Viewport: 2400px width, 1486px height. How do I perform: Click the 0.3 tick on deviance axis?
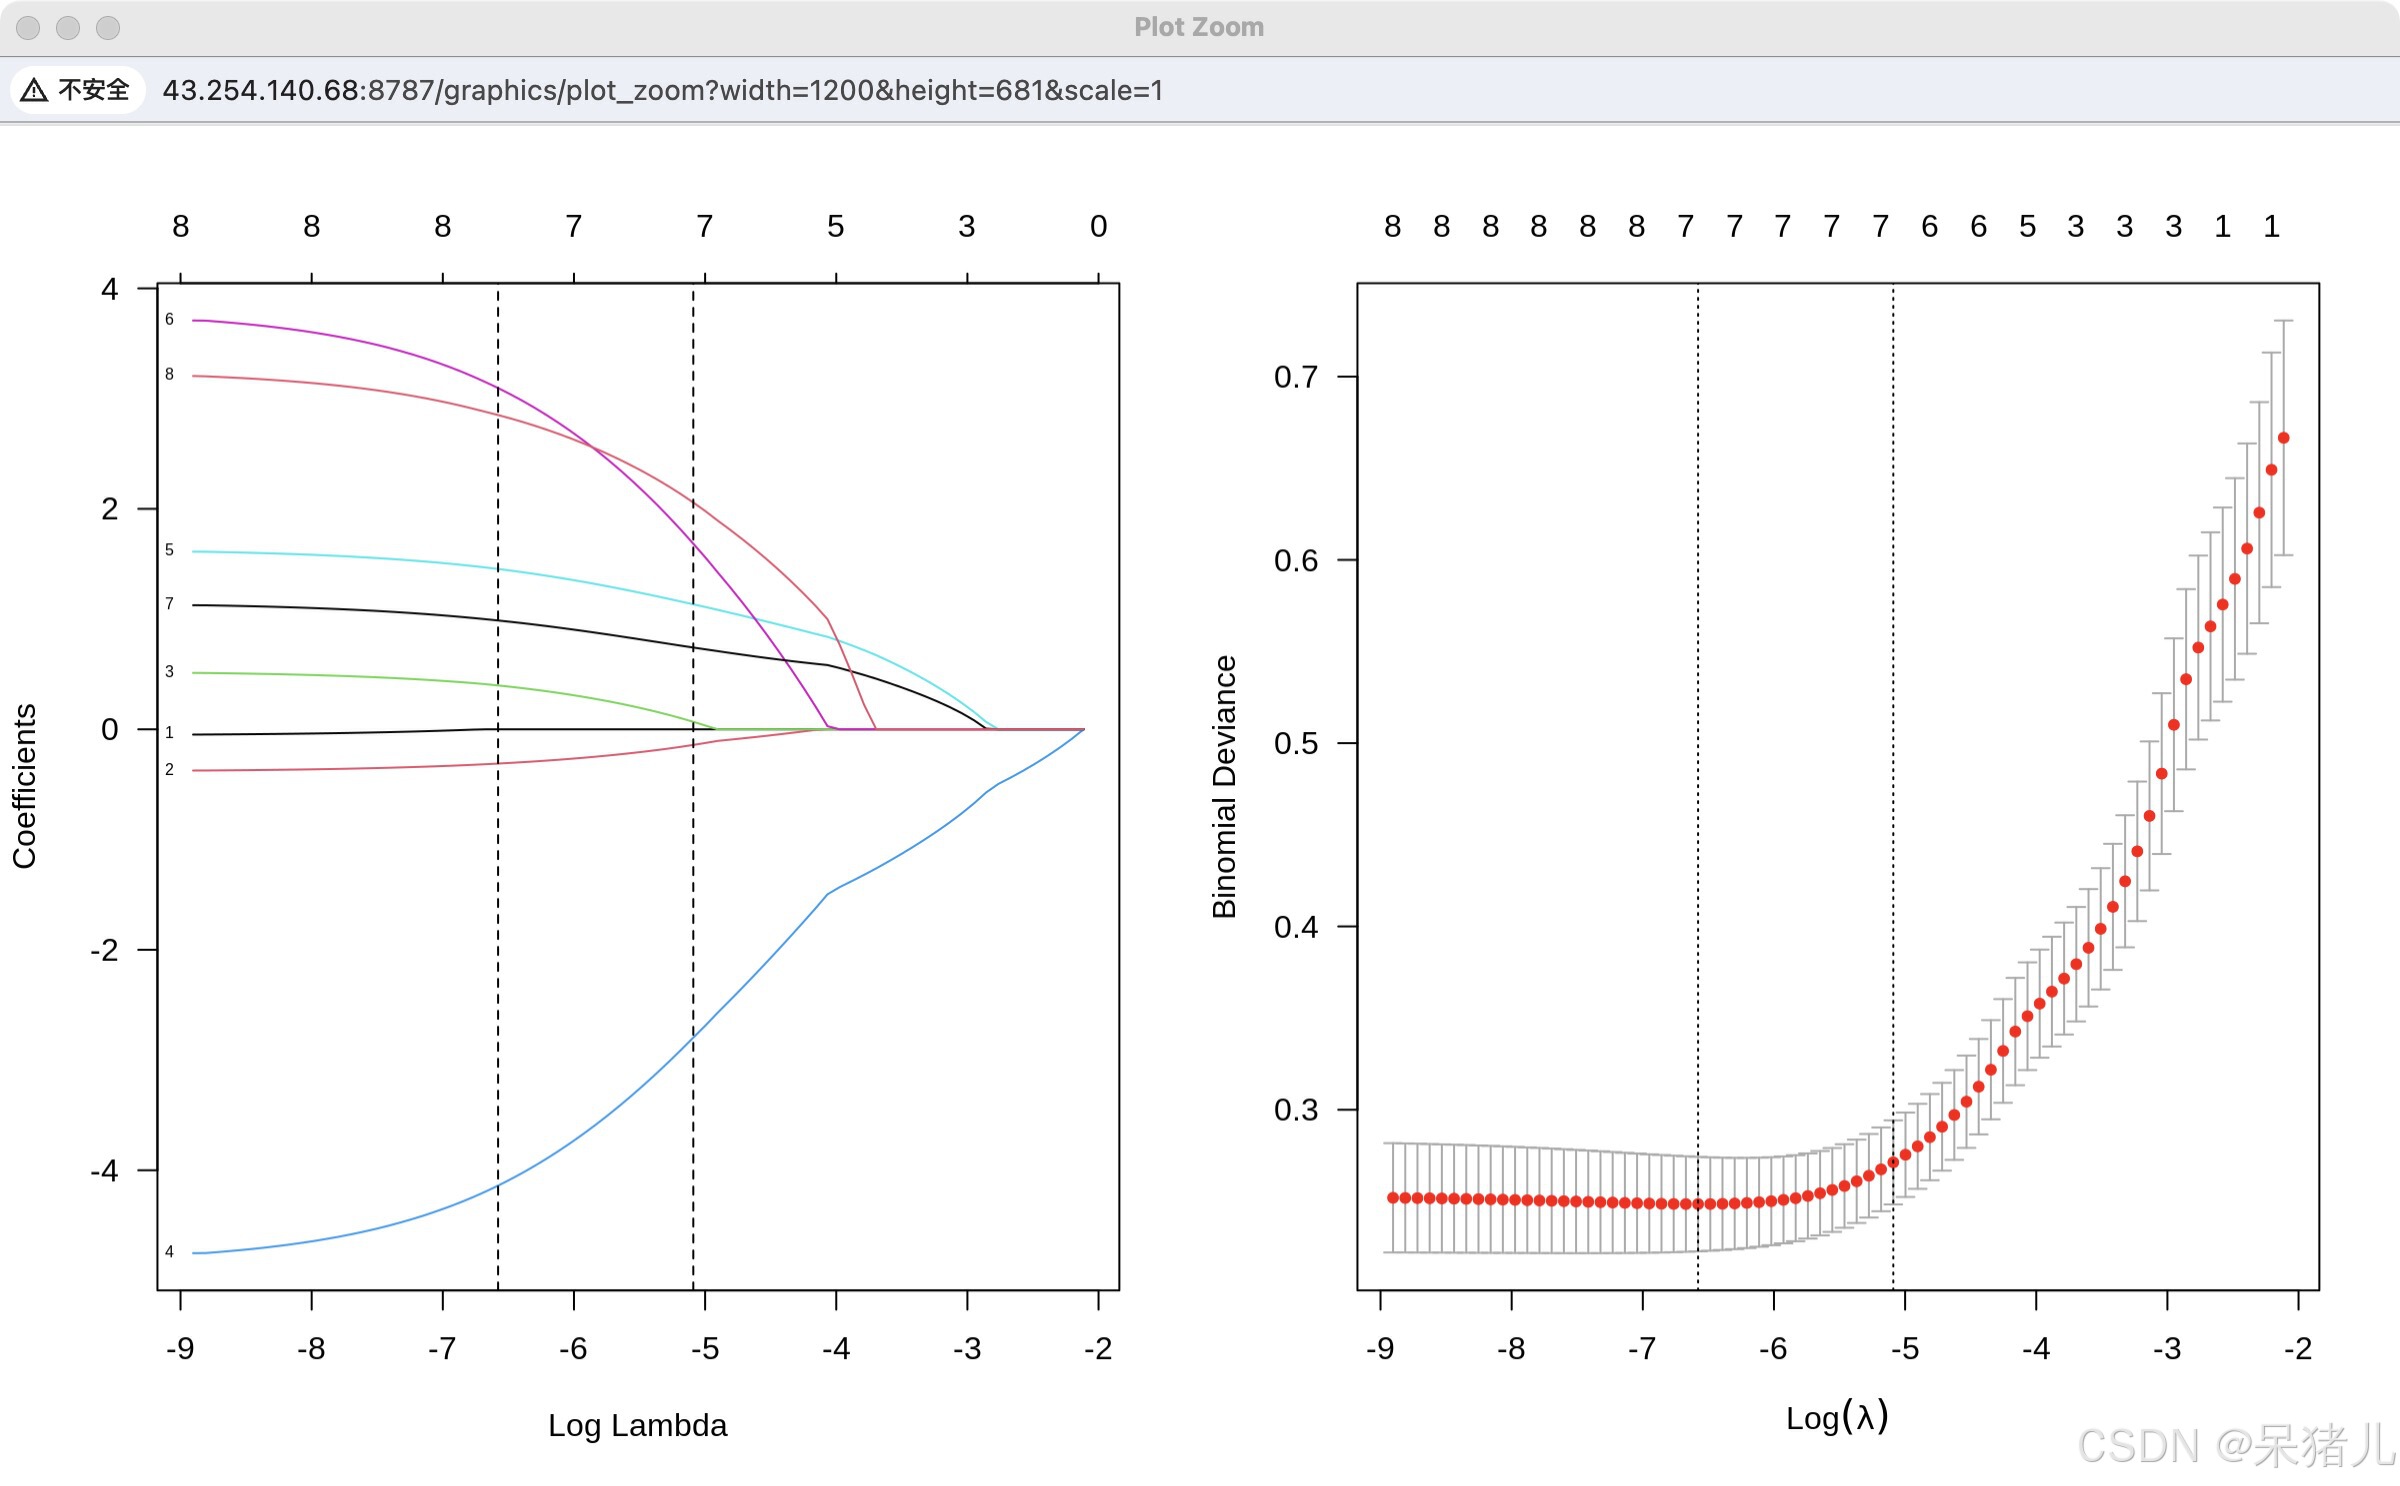pyautogui.click(x=1296, y=1110)
